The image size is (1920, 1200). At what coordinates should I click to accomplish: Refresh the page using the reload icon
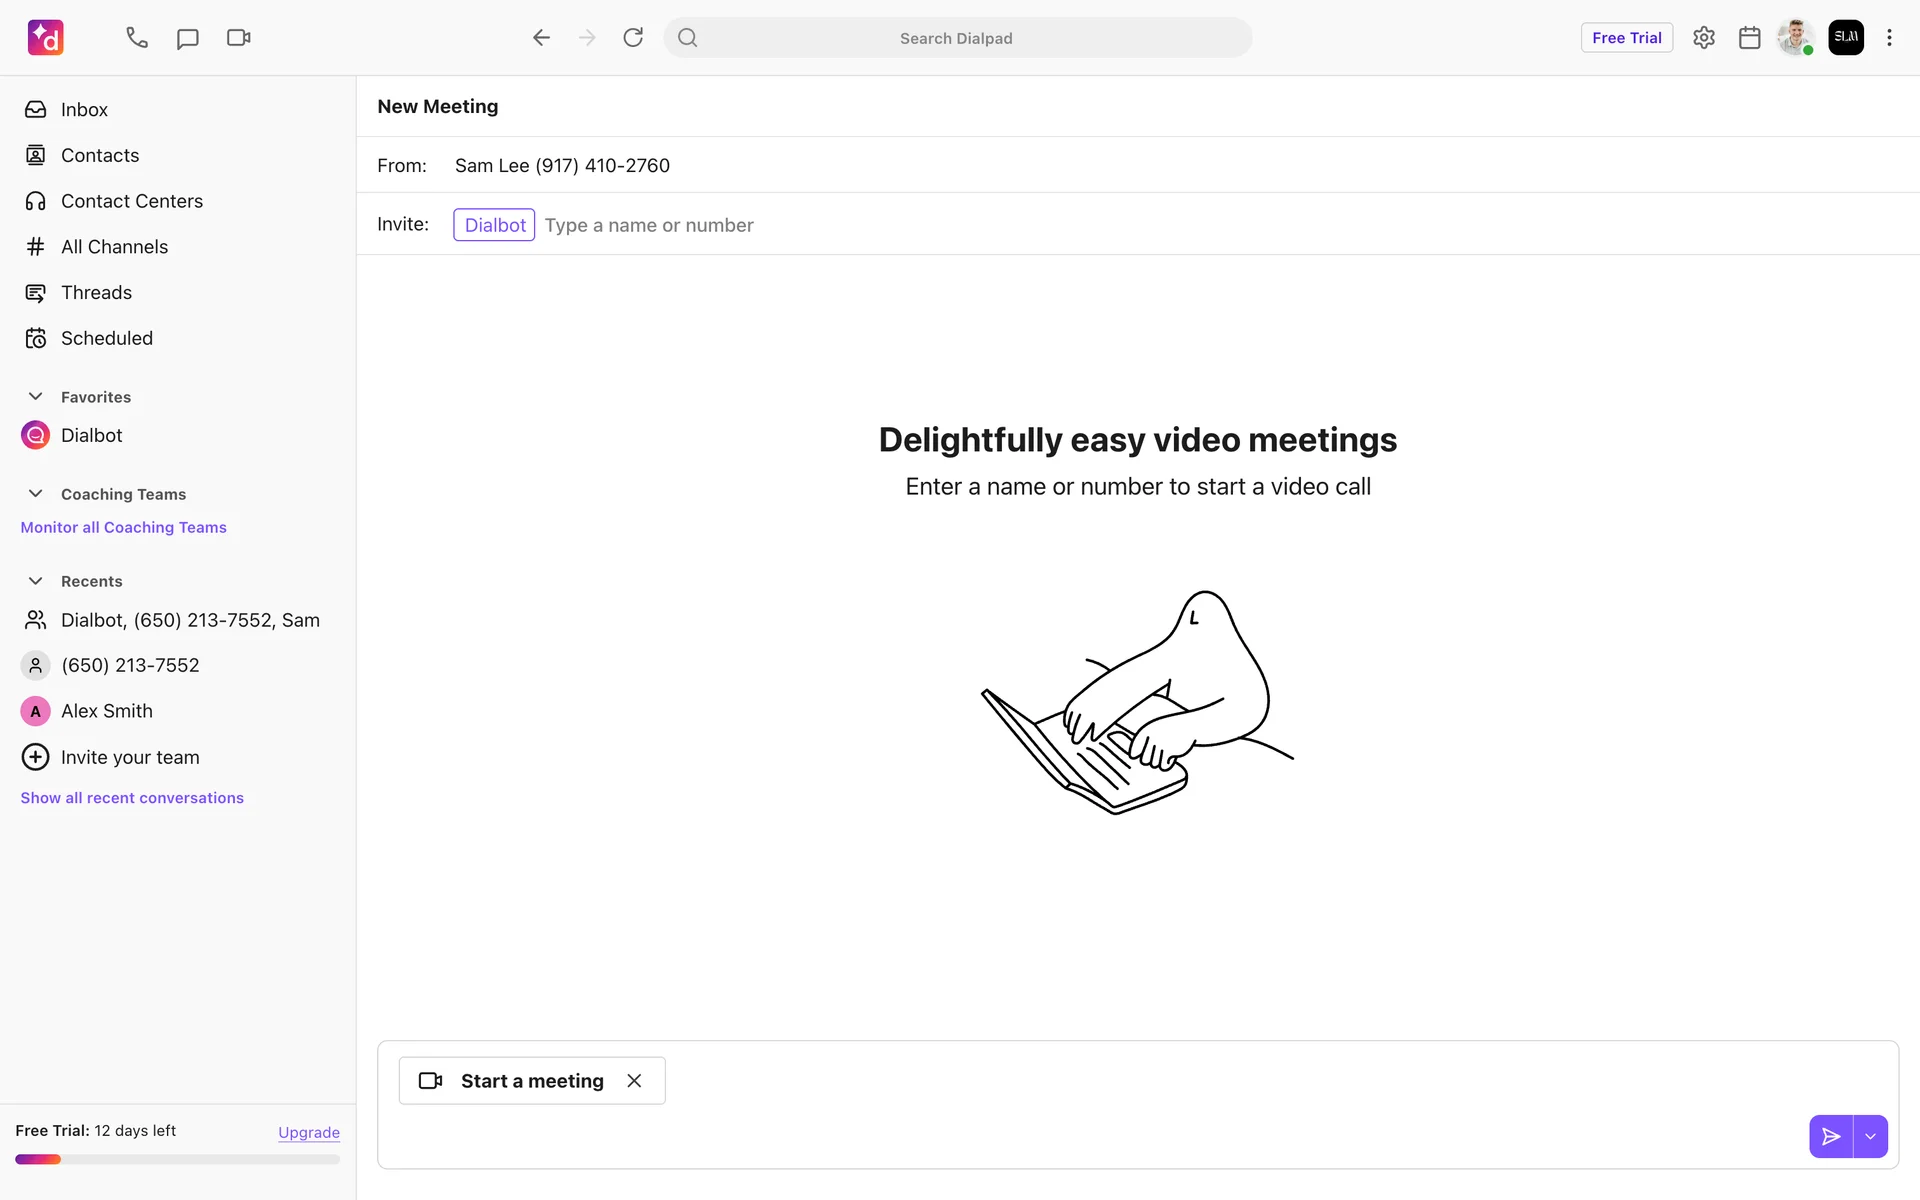point(633,37)
